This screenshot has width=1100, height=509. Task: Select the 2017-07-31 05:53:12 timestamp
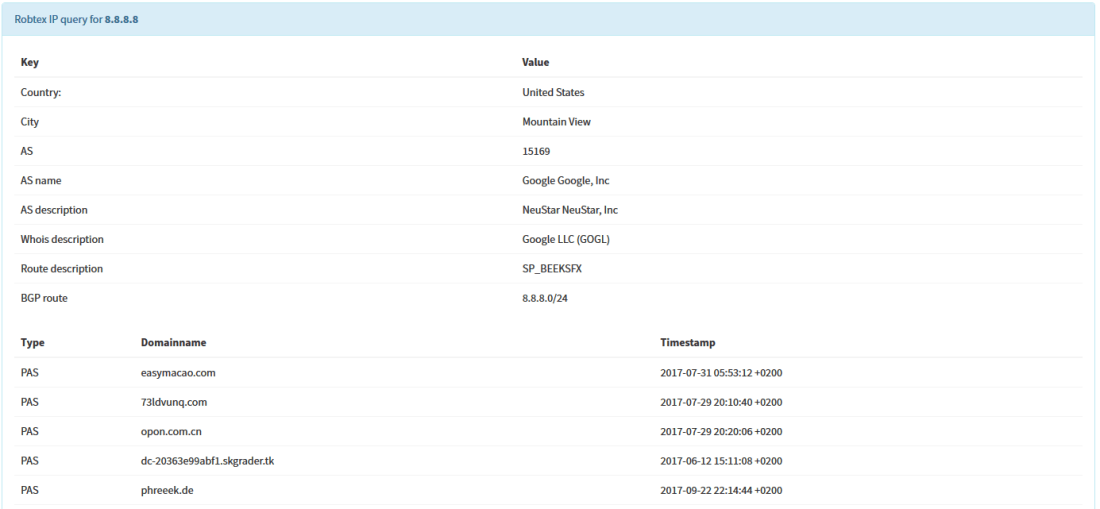pos(721,373)
